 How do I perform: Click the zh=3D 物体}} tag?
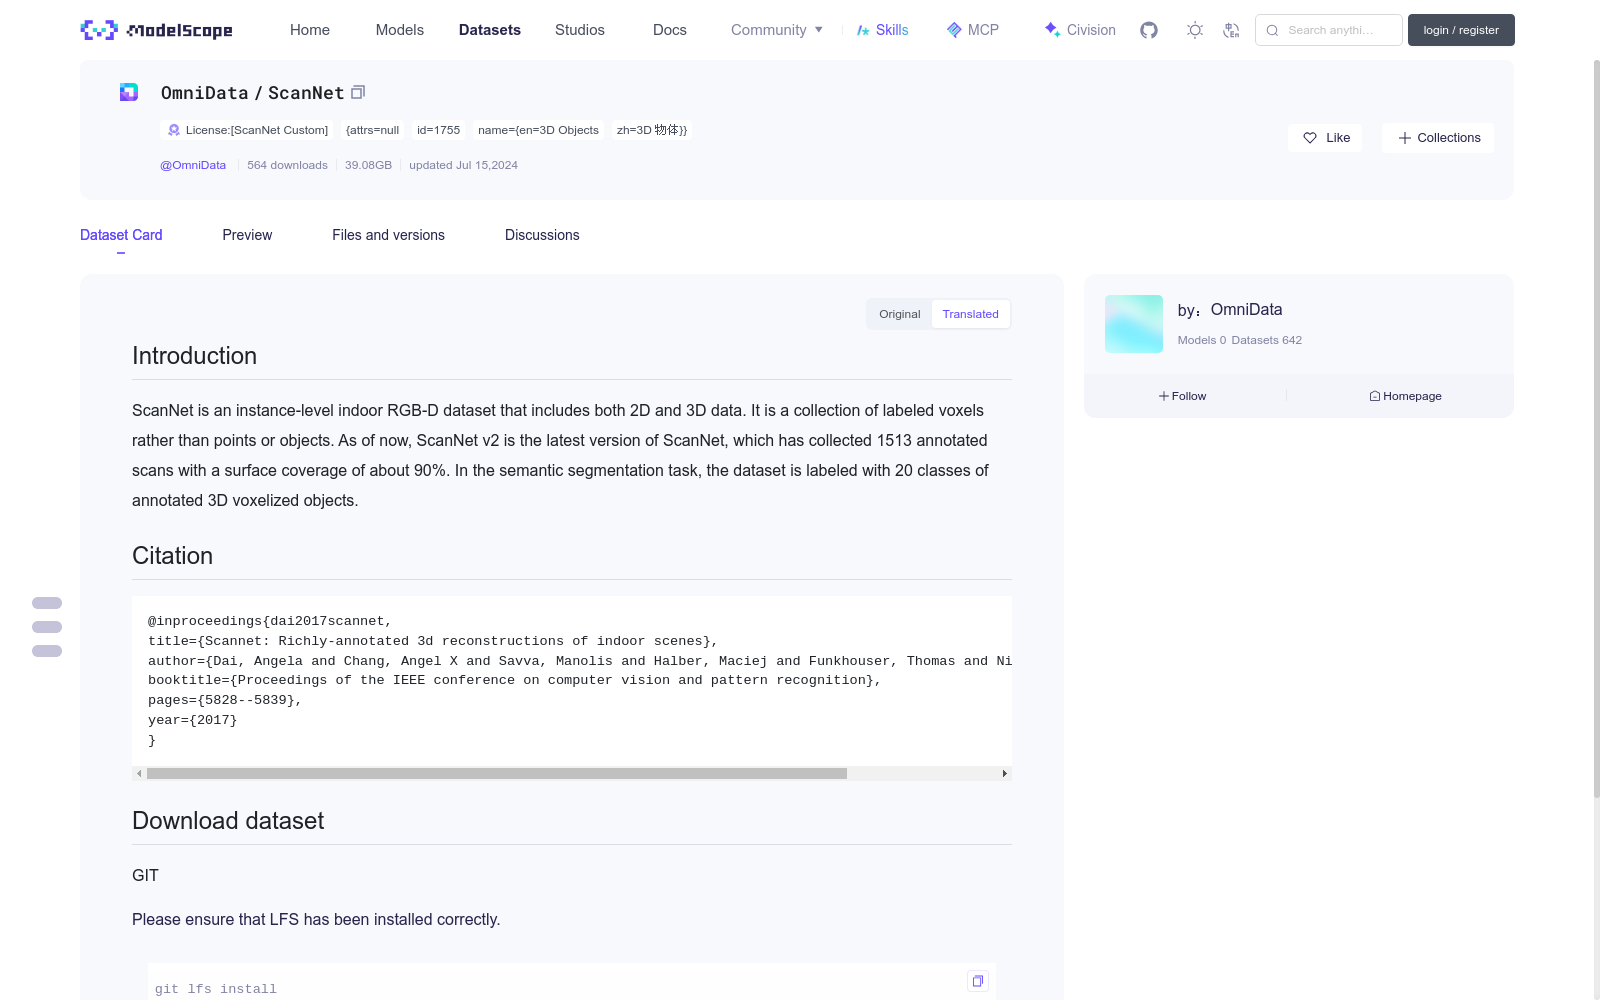652,130
